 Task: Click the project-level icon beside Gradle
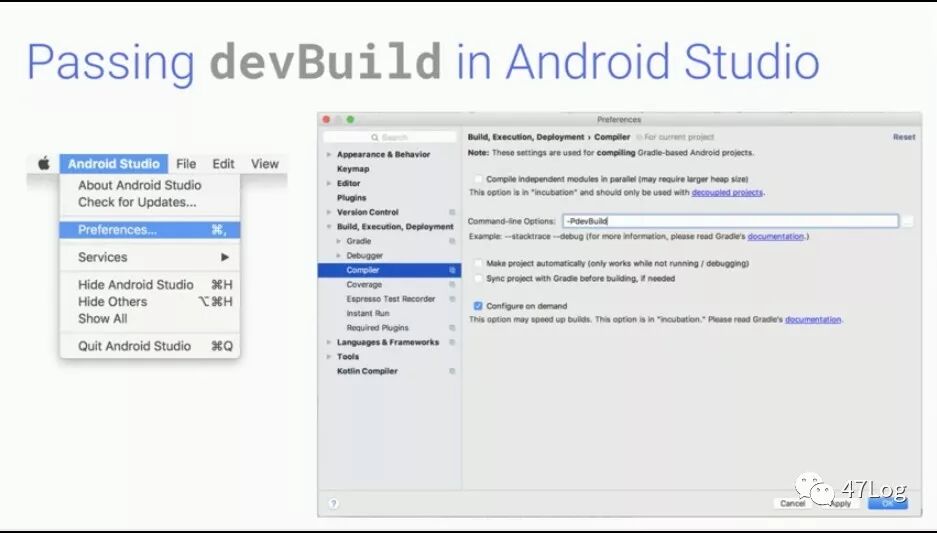pos(452,241)
